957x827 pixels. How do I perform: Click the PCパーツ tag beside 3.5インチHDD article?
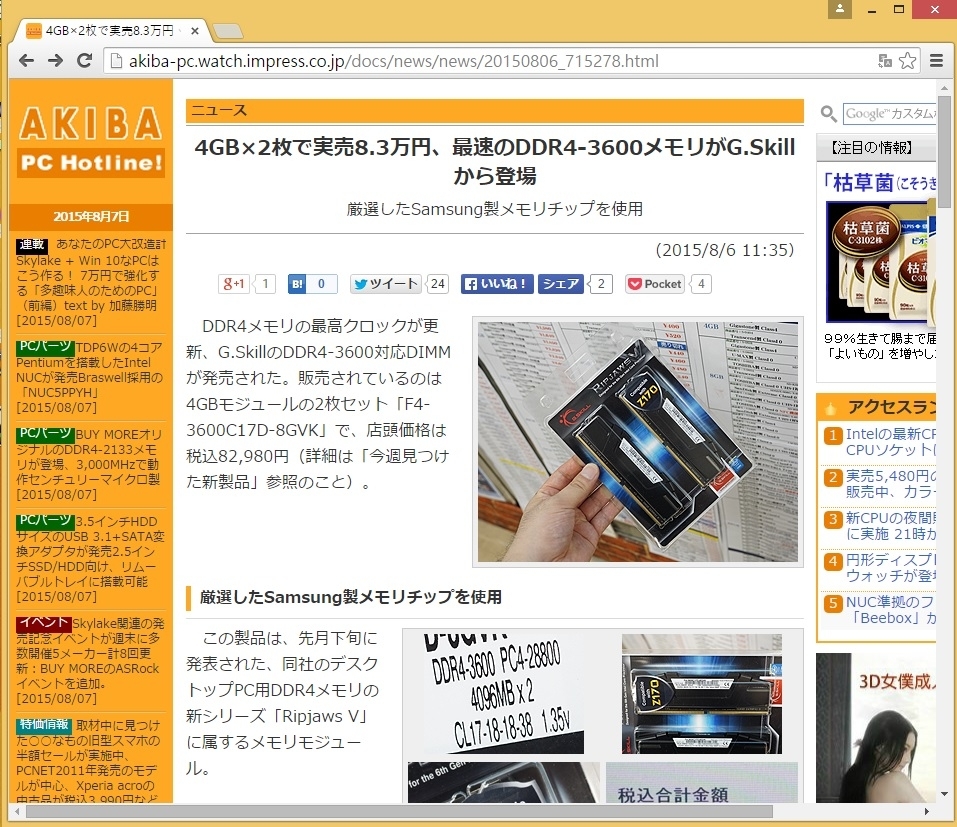[x=45, y=521]
